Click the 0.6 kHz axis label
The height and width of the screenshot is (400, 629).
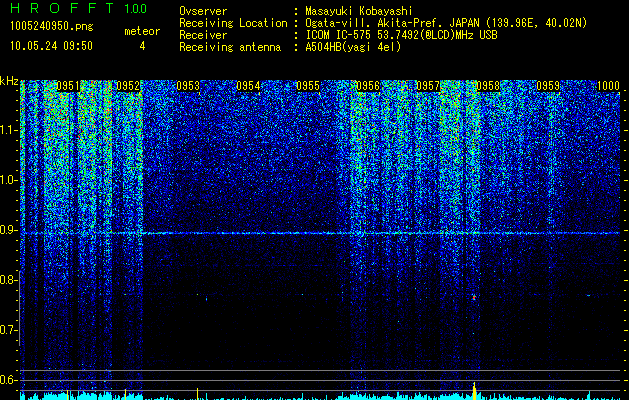[x=8, y=380]
